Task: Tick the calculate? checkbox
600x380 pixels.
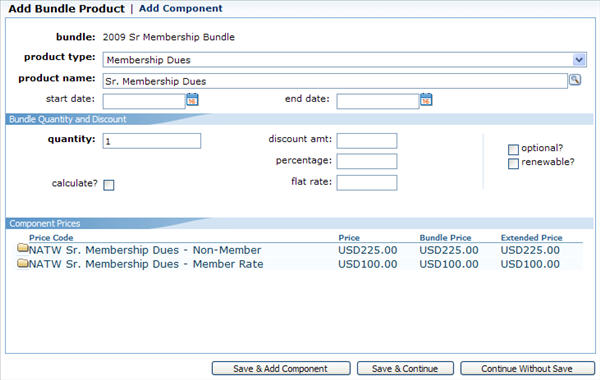Action: [x=109, y=185]
